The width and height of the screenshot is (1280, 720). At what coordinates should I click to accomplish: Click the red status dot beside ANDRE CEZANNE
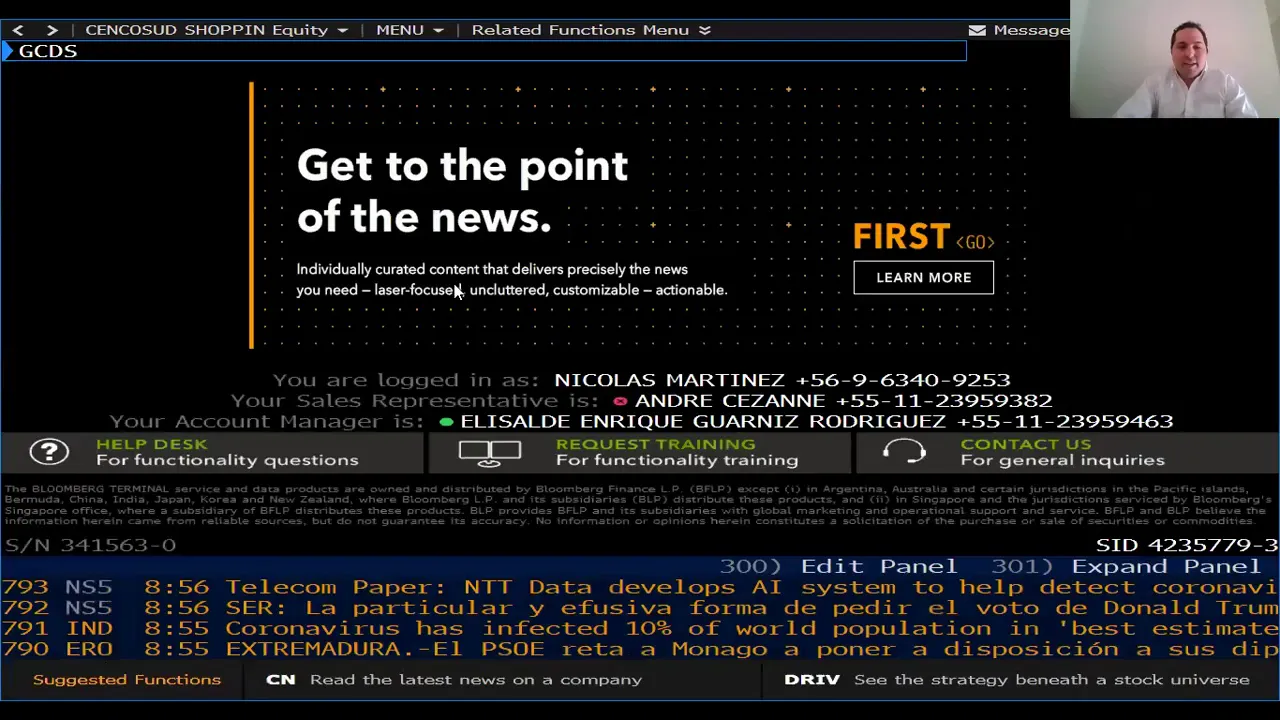[620, 401]
